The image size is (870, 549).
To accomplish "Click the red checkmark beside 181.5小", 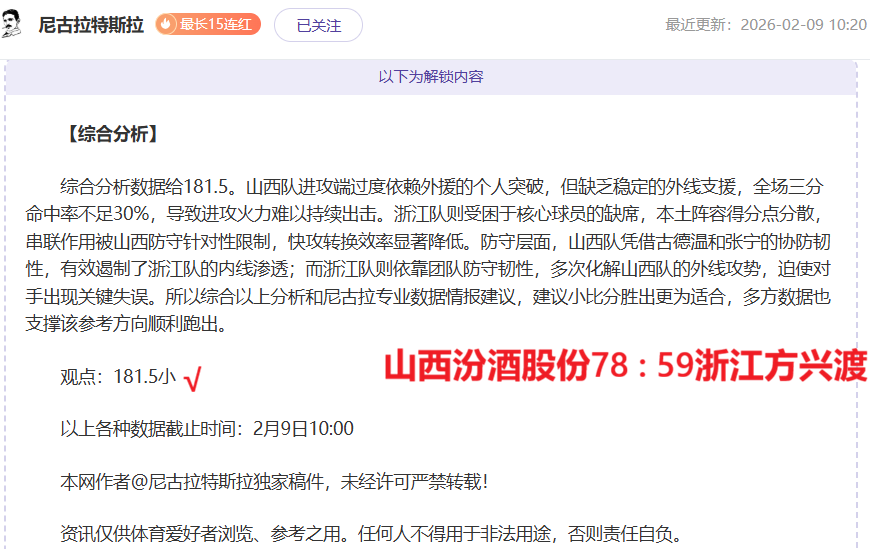I will pyautogui.click(x=193, y=378).
